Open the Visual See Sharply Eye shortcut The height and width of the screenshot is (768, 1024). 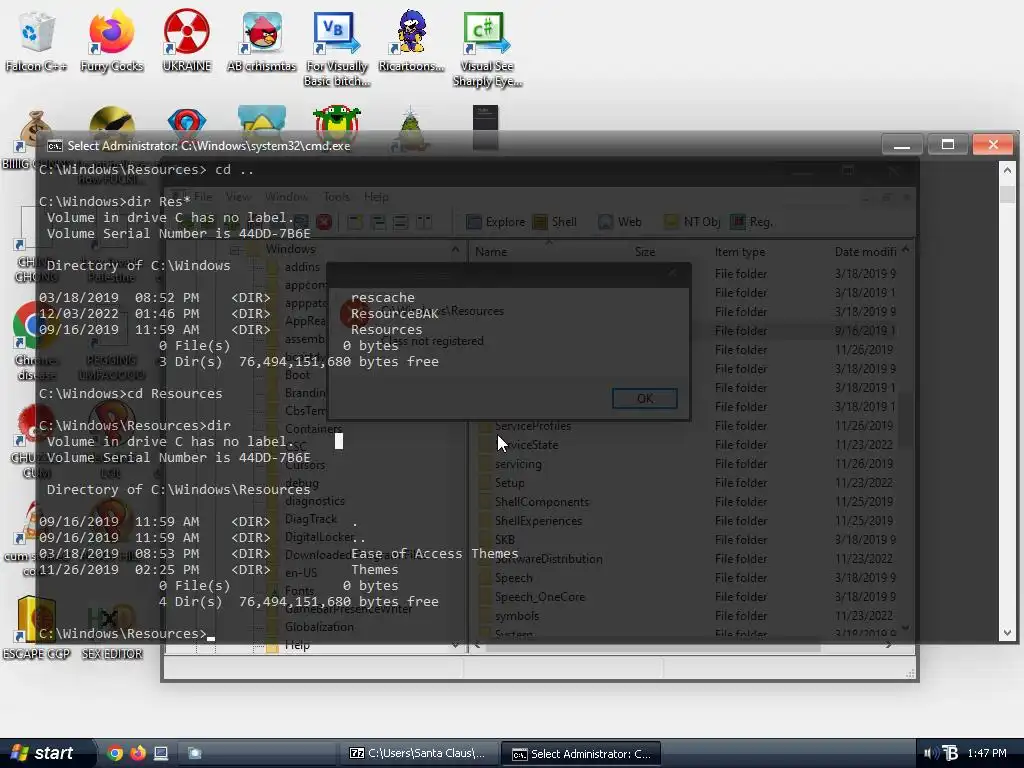point(487,48)
